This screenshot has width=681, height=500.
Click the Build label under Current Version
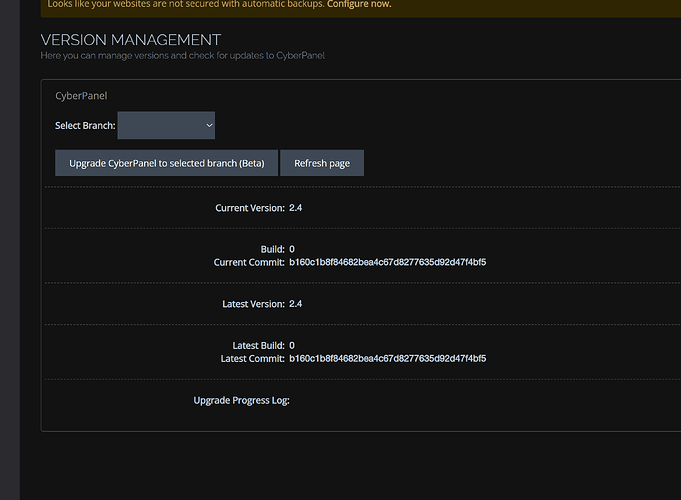pos(272,249)
